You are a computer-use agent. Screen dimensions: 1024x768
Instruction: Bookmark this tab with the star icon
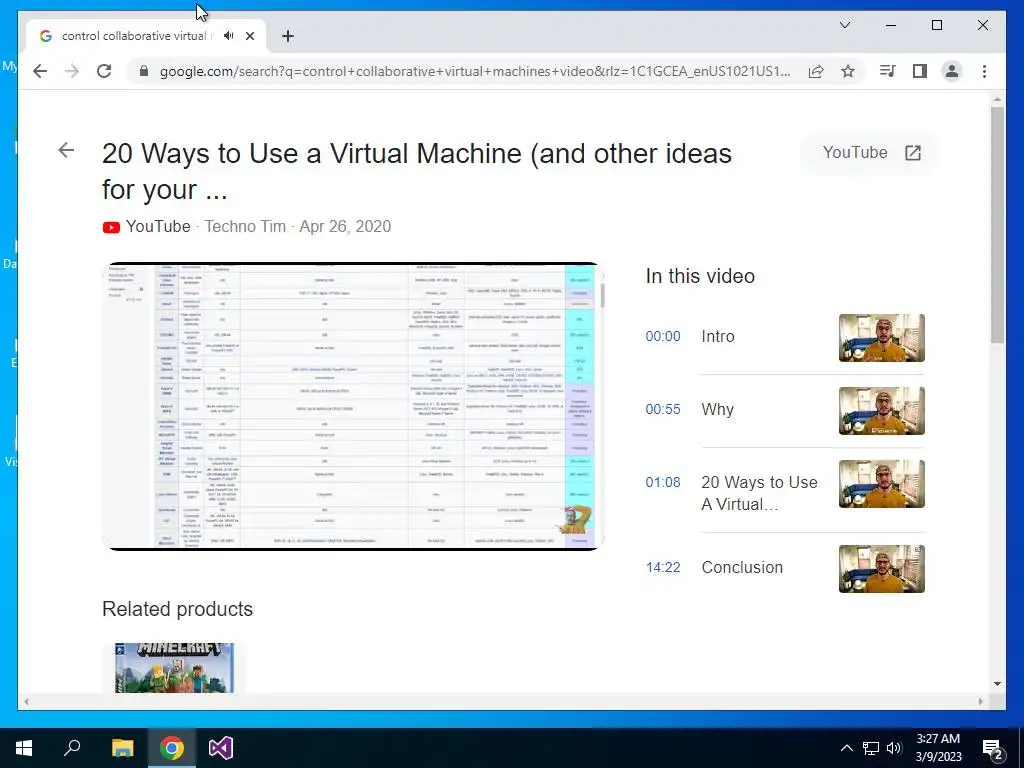[848, 71]
